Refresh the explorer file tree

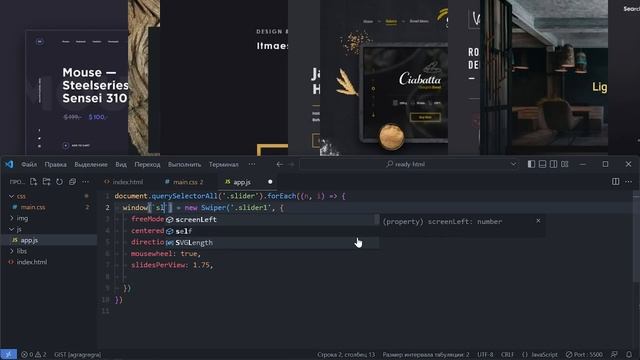[60, 182]
